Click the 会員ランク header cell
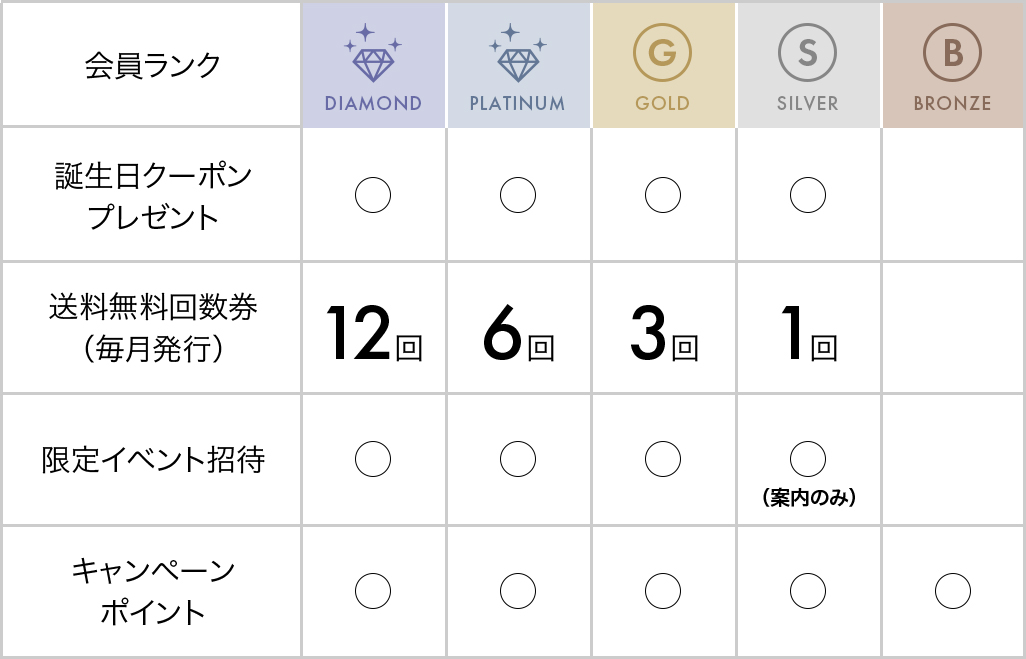This screenshot has width=1026, height=659. click(152, 66)
